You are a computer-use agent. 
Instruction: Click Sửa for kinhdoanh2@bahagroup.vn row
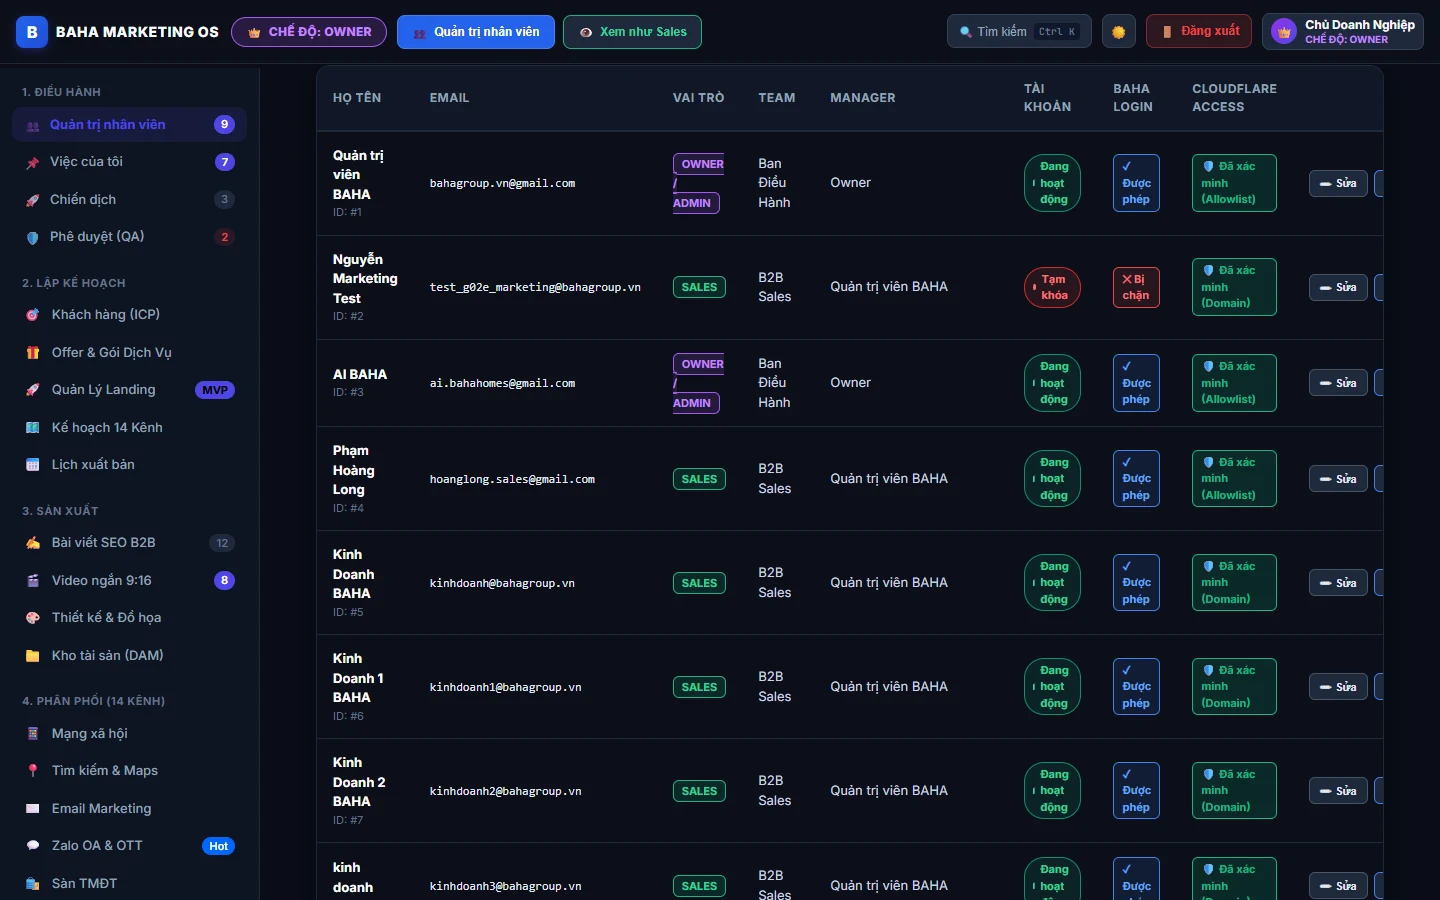coord(1338,792)
